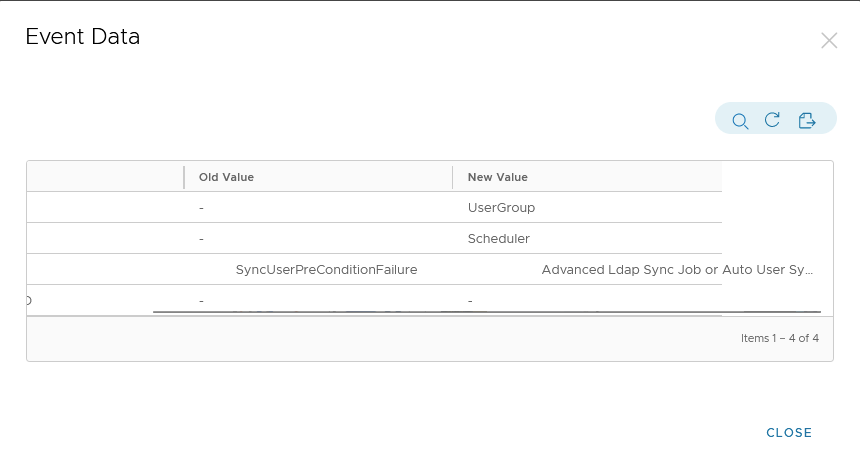Select the Scheduler new value cell

[x=499, y=239]
